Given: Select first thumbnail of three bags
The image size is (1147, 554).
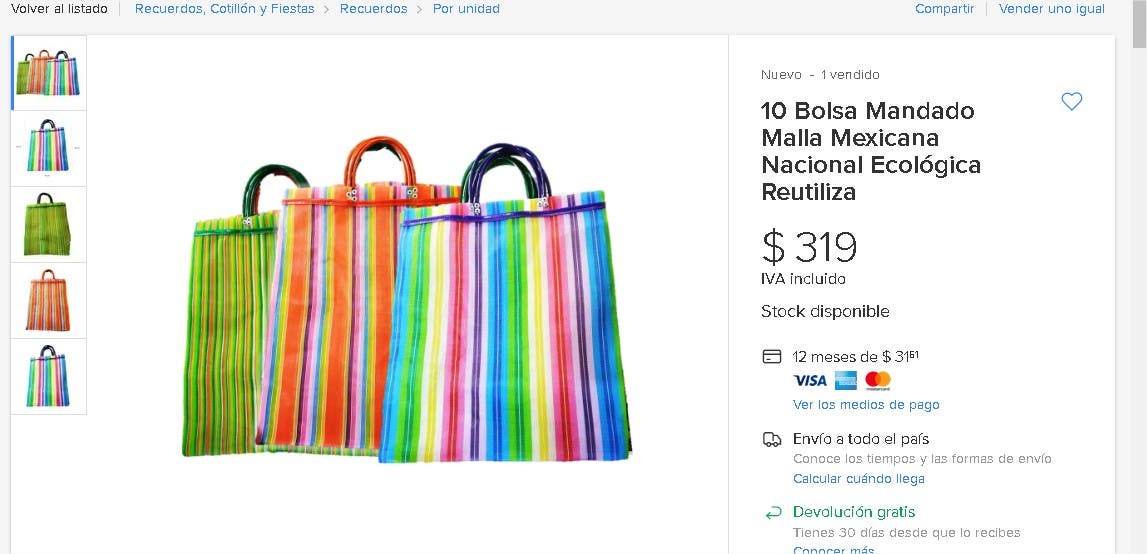Looking at the screenshot, I should point(49,73).
